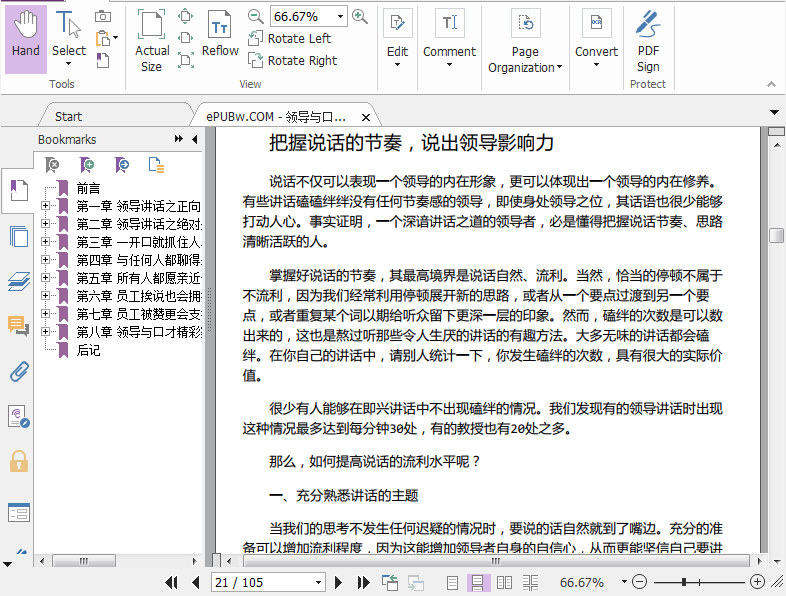
Task: Expand the 第一章 bookmark node
Action: (45, 206)
